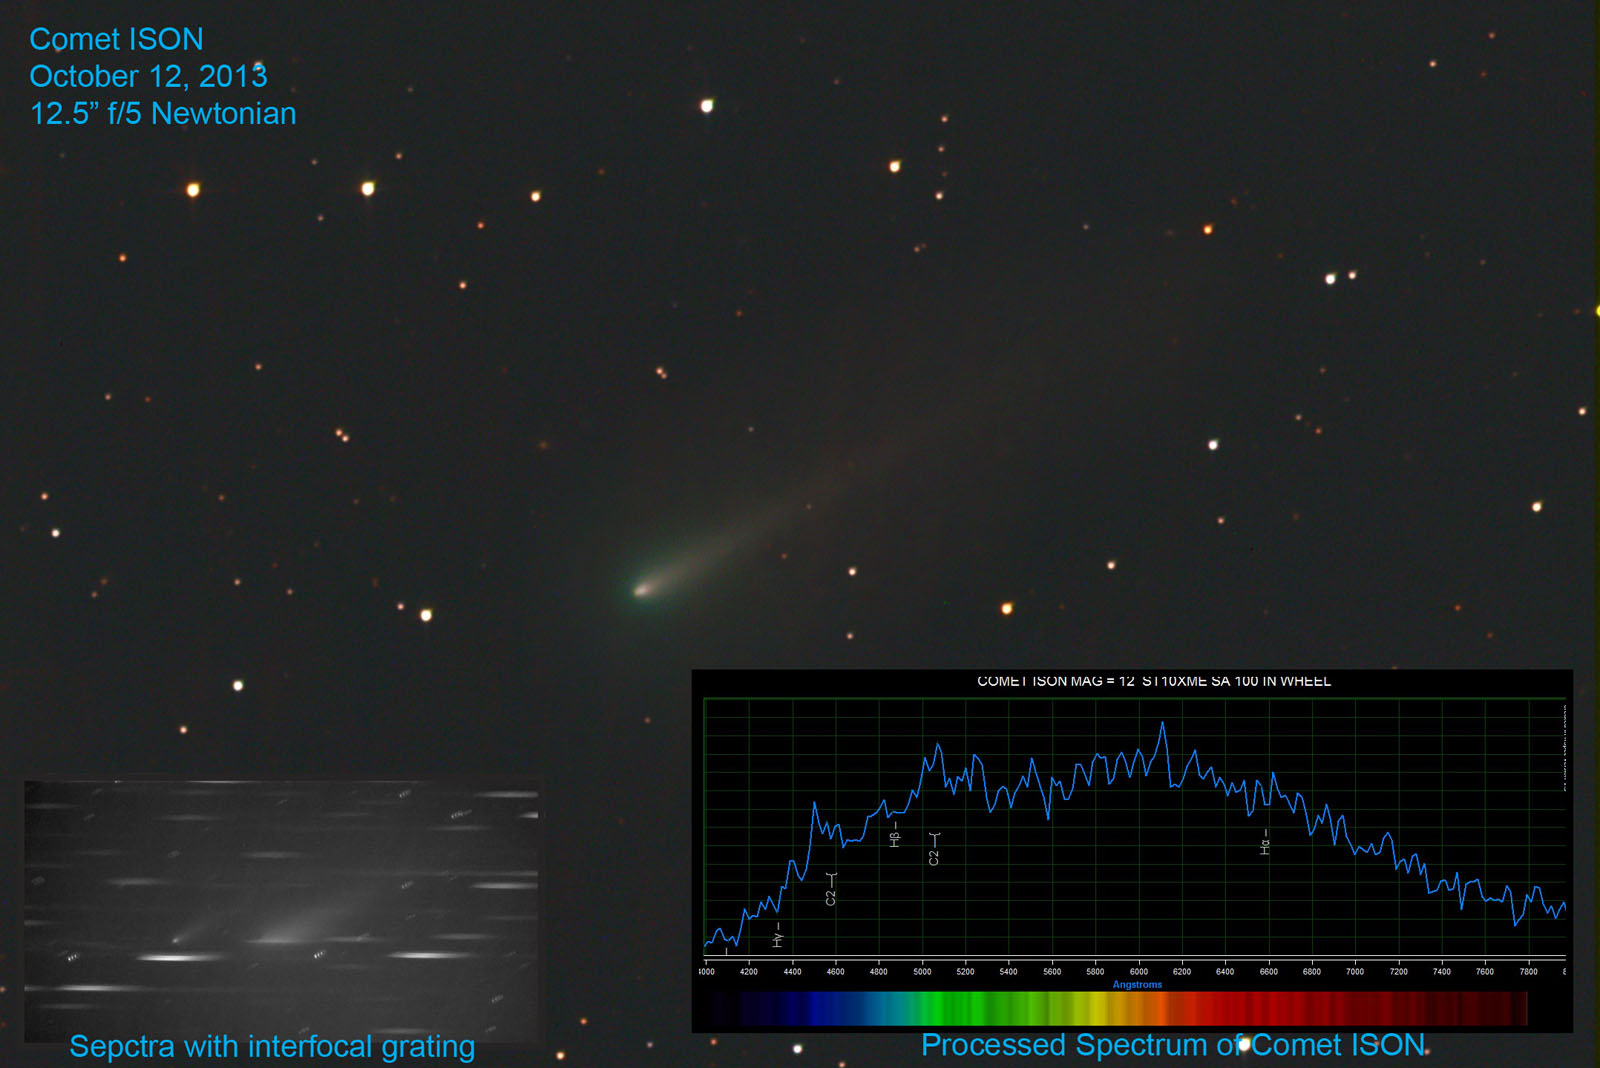Select the C2 marker near 4600 Angstroms
The width and height of the screenshot is (1600, 1068).
click(x=831, y=889)
